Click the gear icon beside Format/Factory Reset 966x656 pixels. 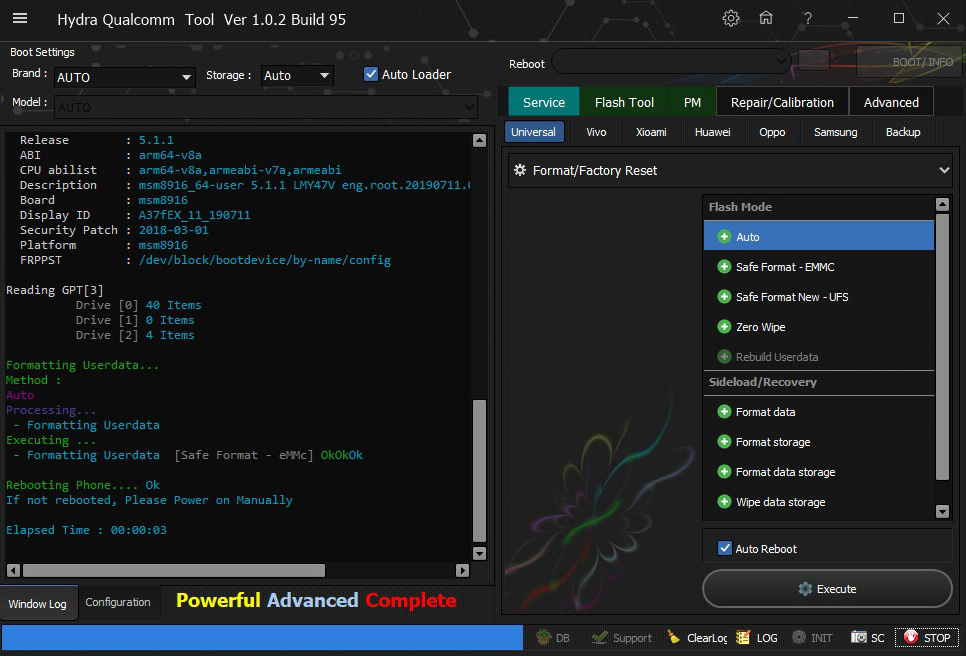click(x=520, y=170)
